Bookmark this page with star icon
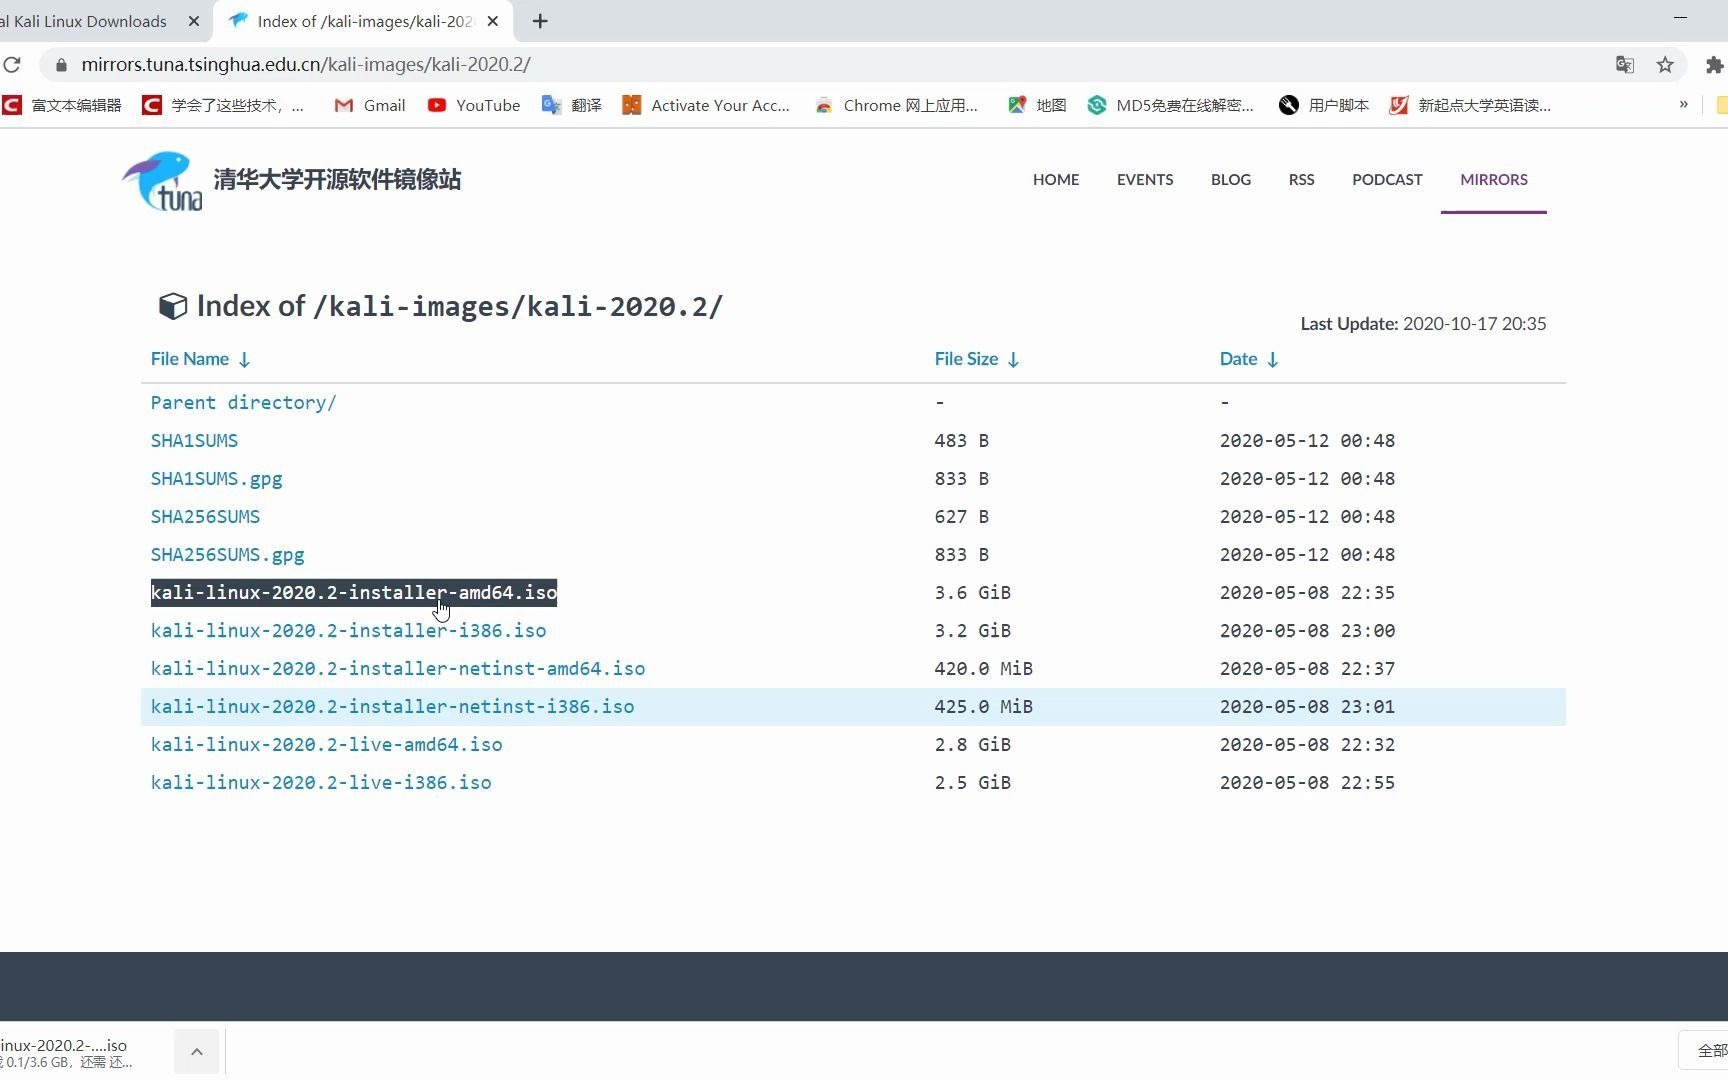 pos(1665,65)
